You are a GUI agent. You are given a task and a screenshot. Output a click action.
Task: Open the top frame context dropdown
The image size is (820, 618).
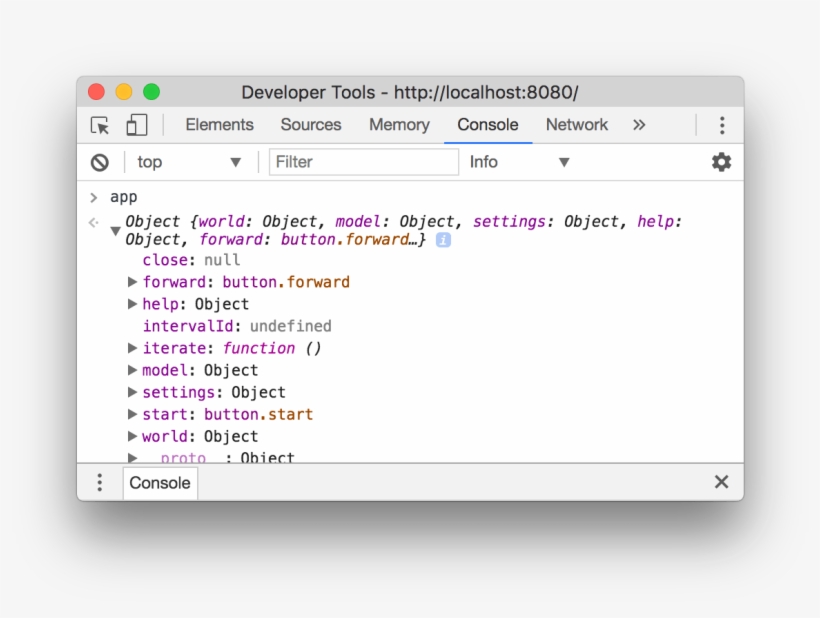(x=188, y=161)
